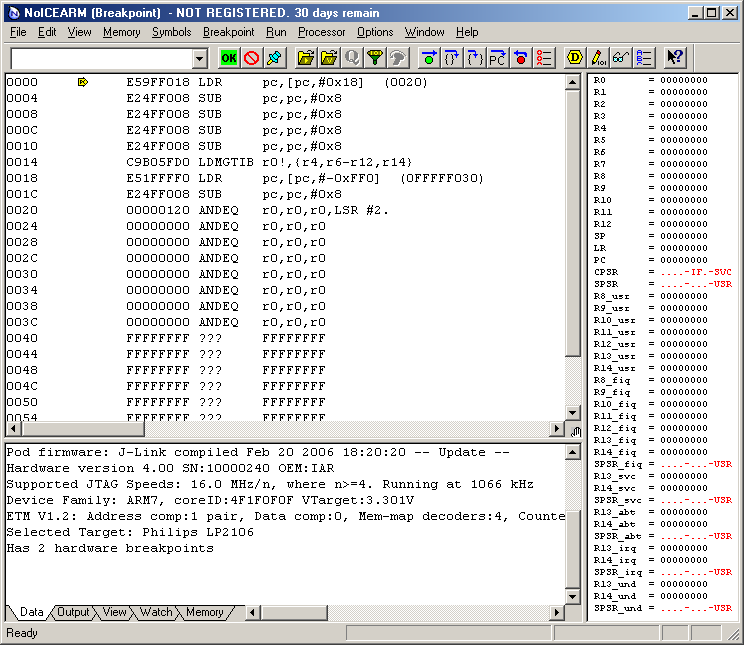This screenshot has height=645, width=744.
Task: Click the red cancel circle icon
Action: click(251, 58)
